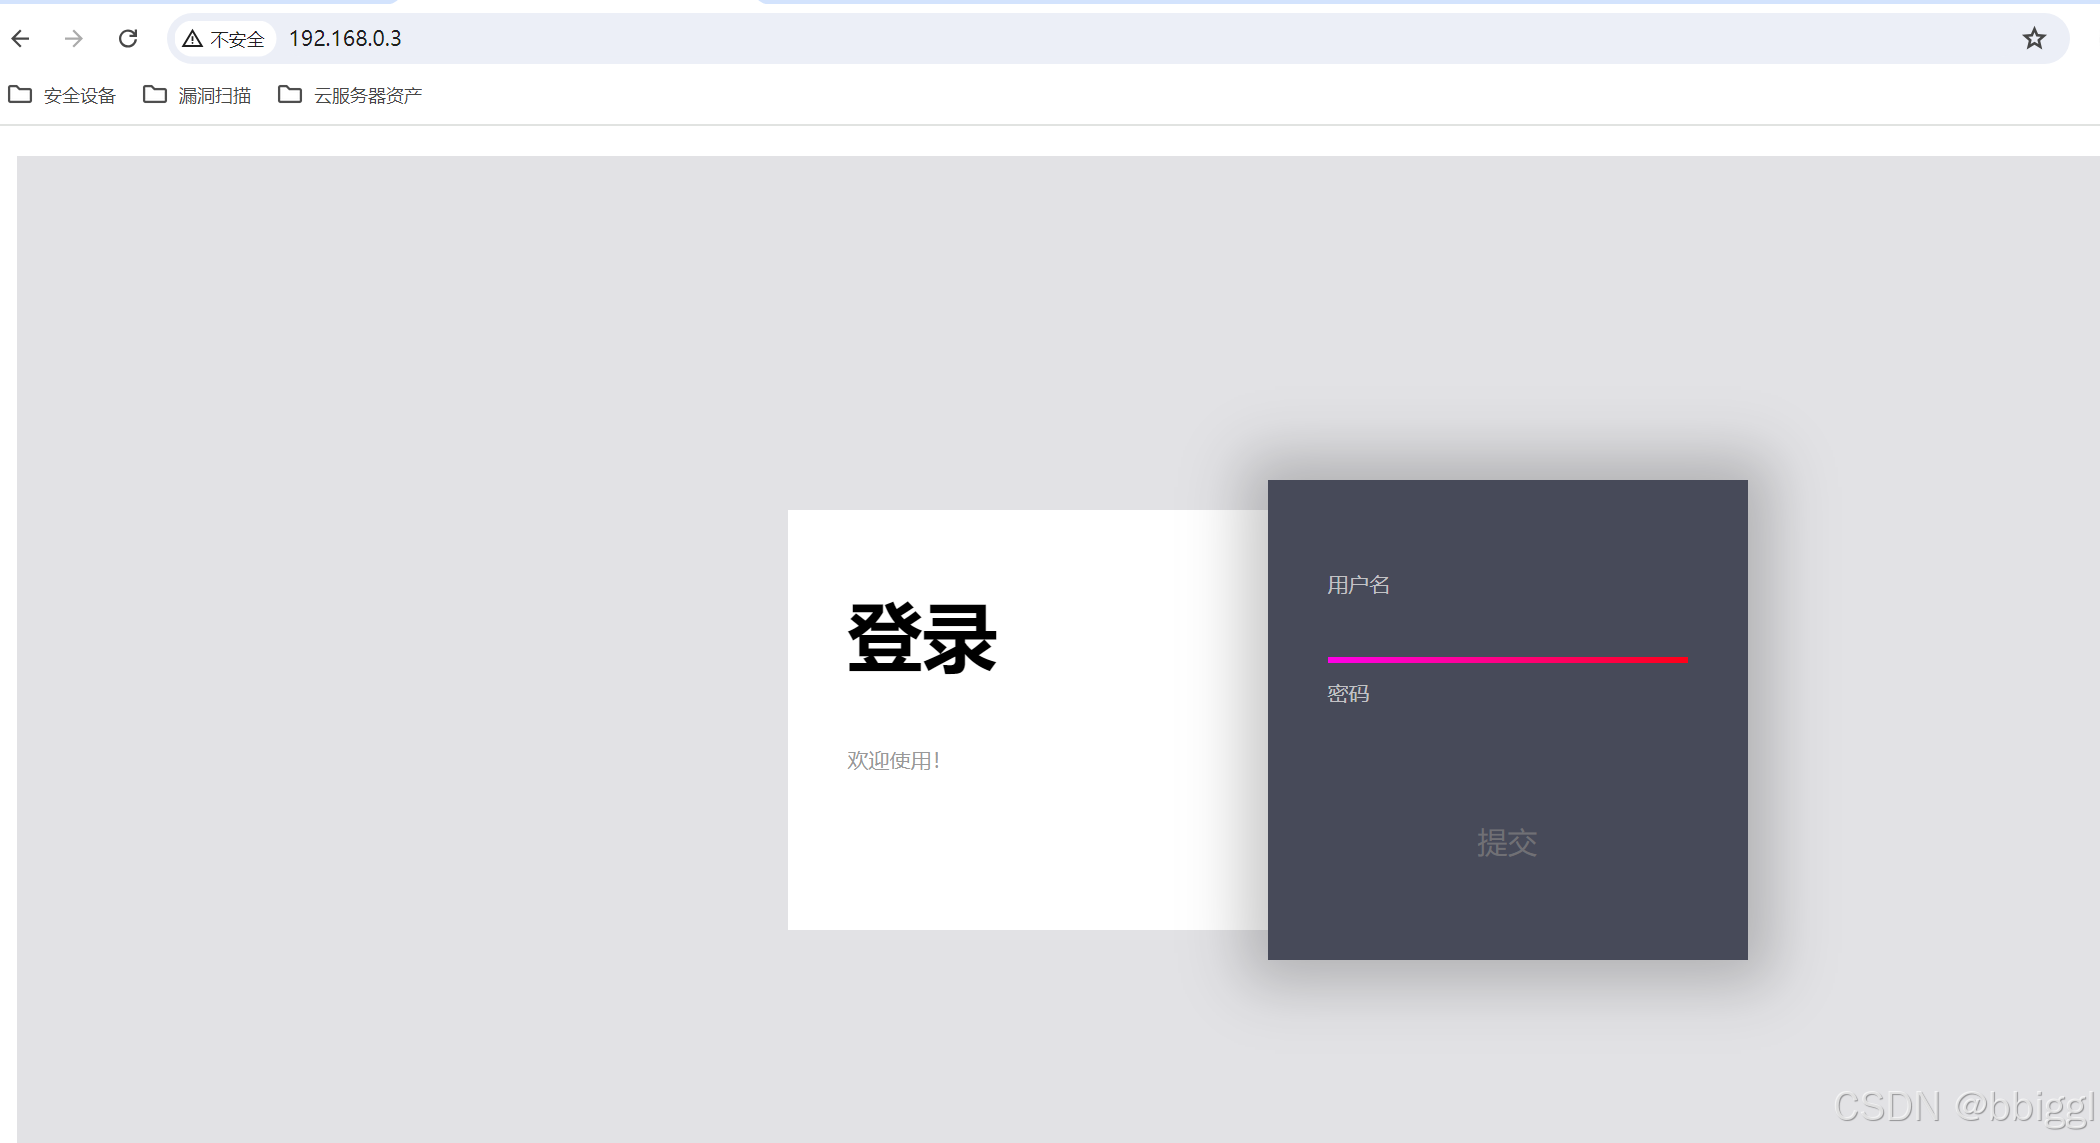Click the pink-red gradient underline
Viewport: 2100px width, 1143px height.
[1506, 660]
